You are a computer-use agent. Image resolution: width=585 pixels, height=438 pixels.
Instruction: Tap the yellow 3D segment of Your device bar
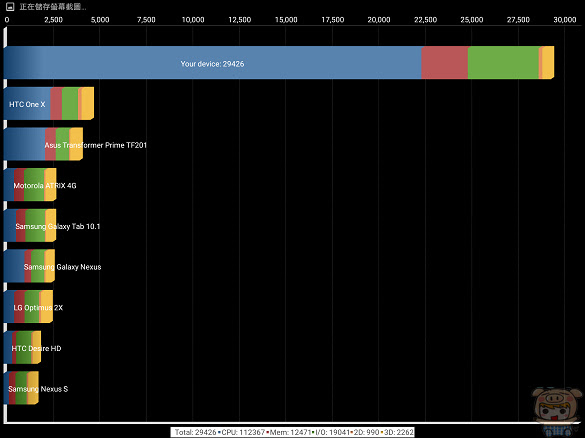(x=548, y=63)
